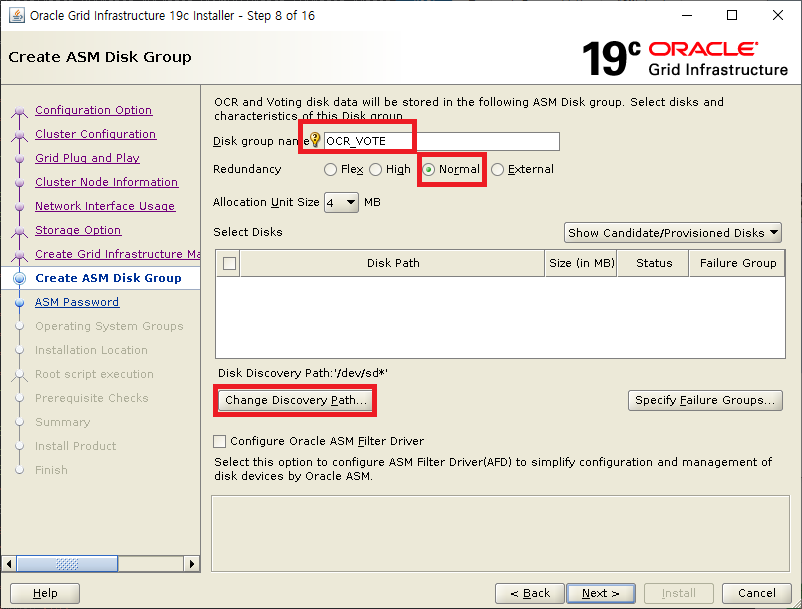Go to the Configuration Option step
802x609 pixels.
(x=94, y=110)
